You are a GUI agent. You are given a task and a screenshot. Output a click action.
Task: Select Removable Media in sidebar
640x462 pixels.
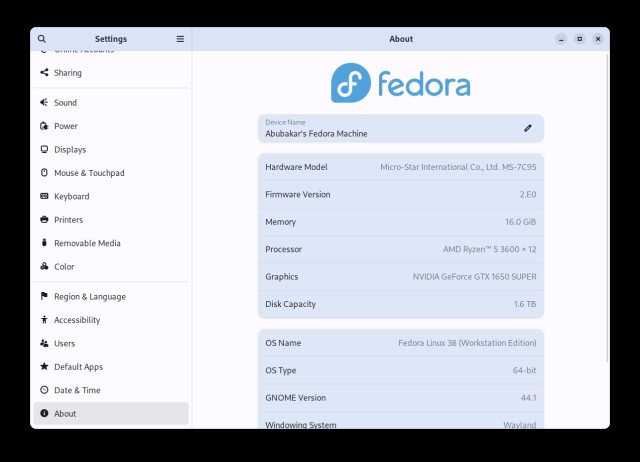(111, 243)
